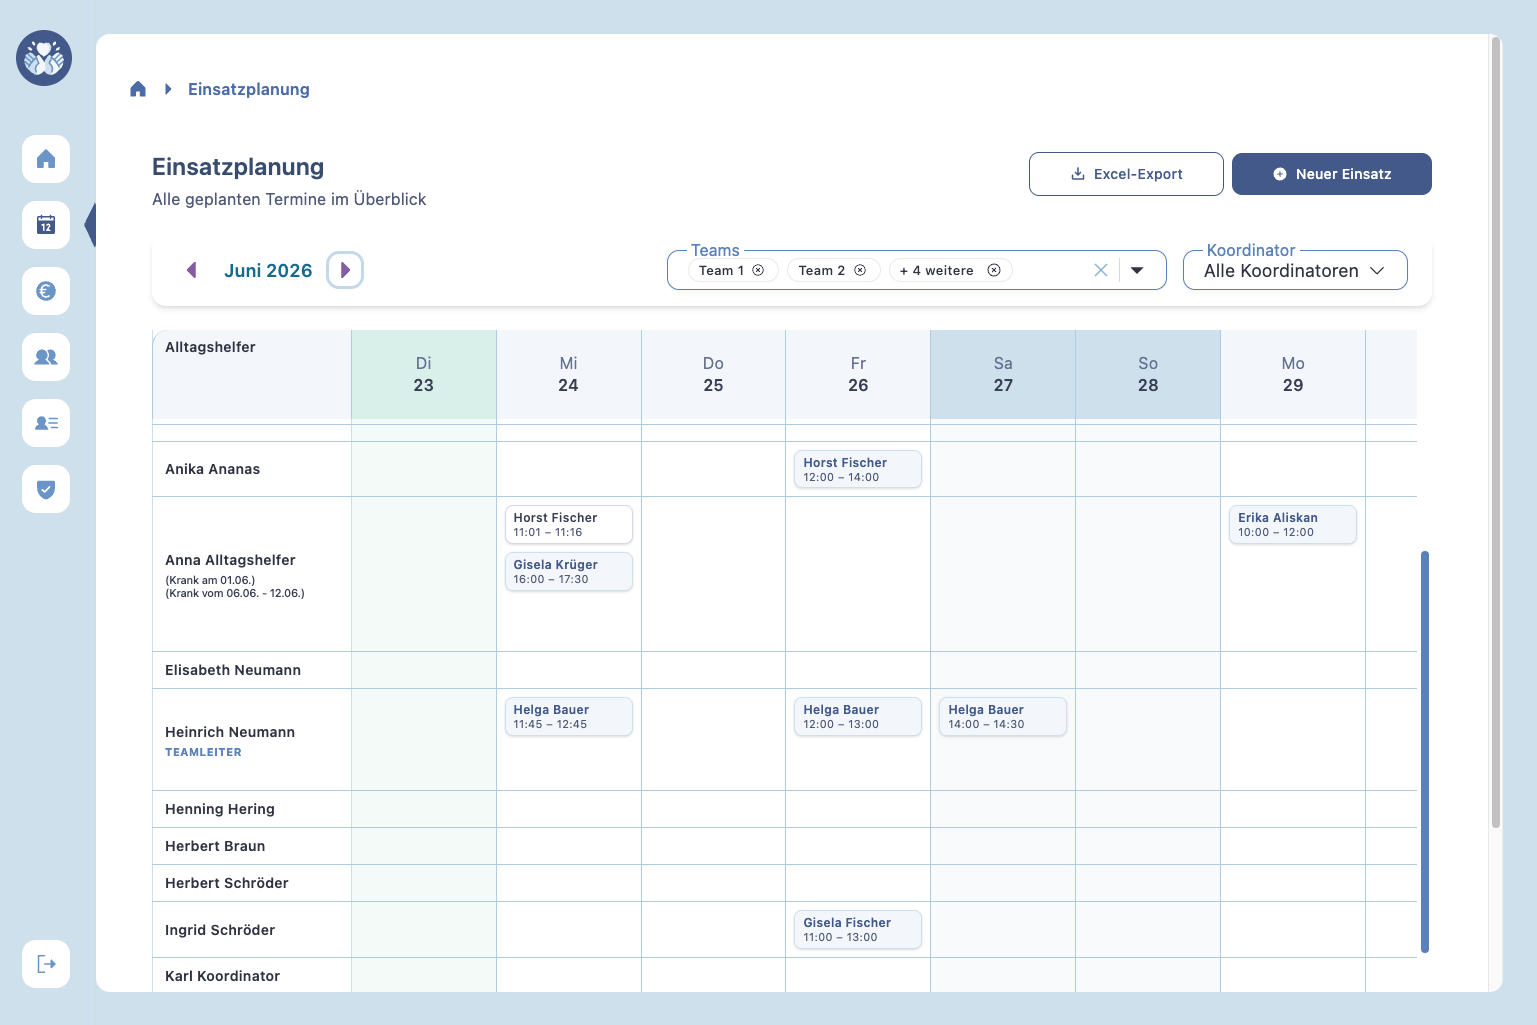Click the Einsatzplanung breadcrumb link
This screenshot has width=1537, height=1025.
pyautogui.click(x=249, y=89)
